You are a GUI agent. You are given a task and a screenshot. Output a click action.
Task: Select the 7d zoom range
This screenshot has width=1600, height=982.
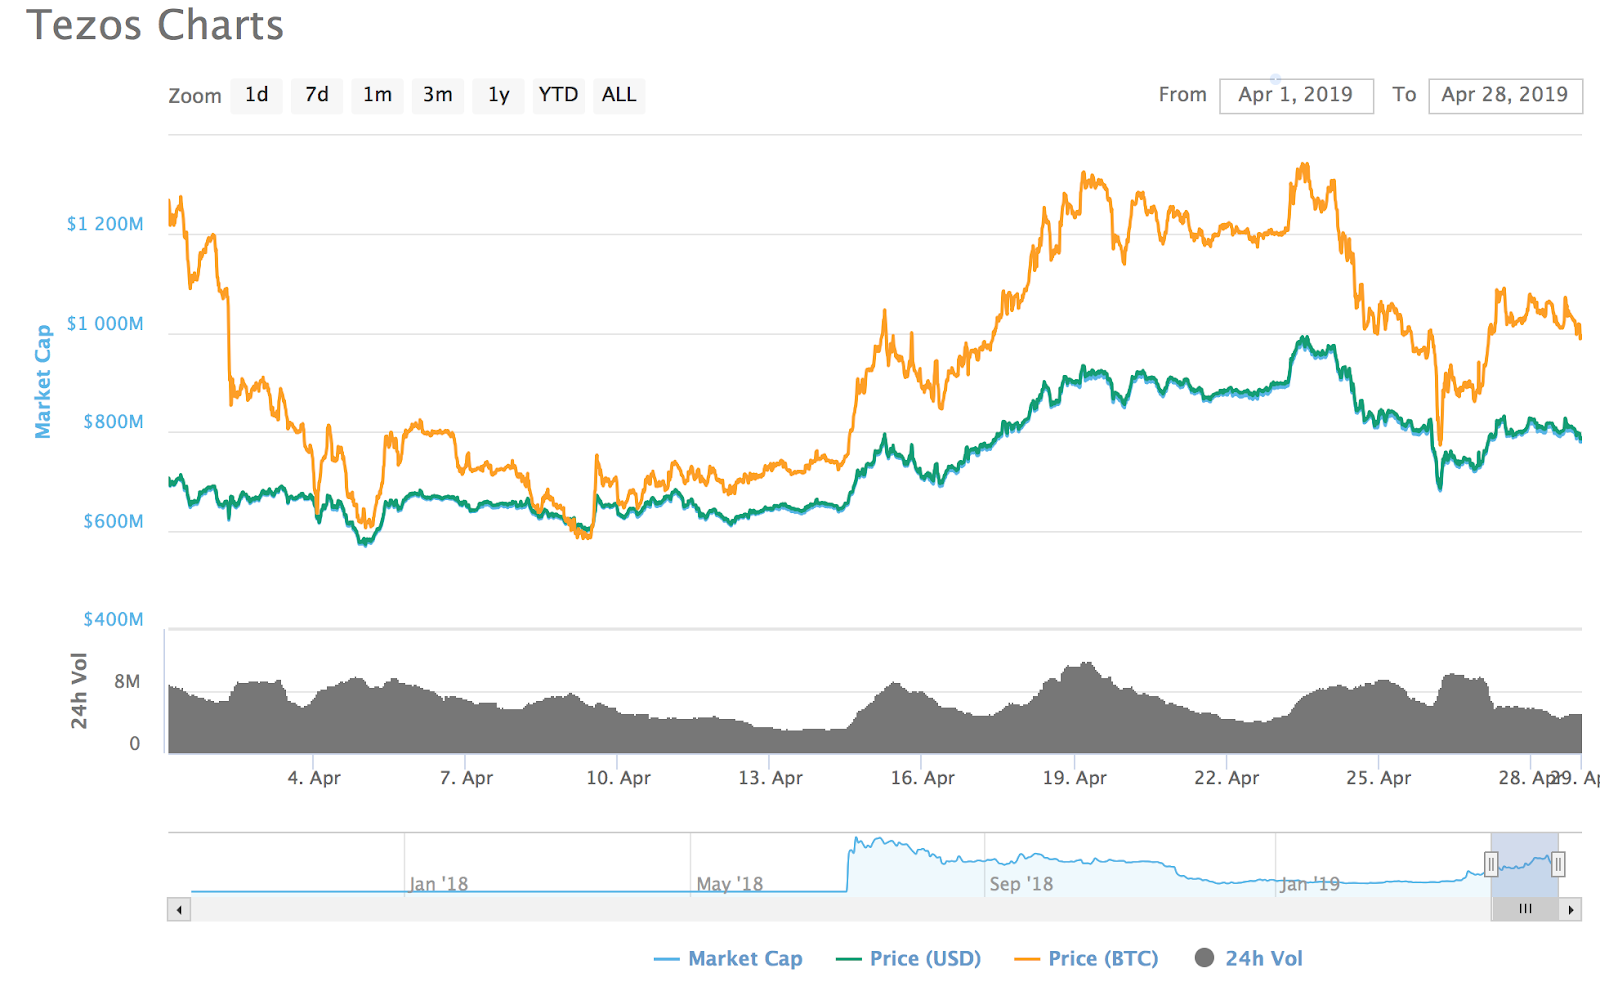click(317, 95)
